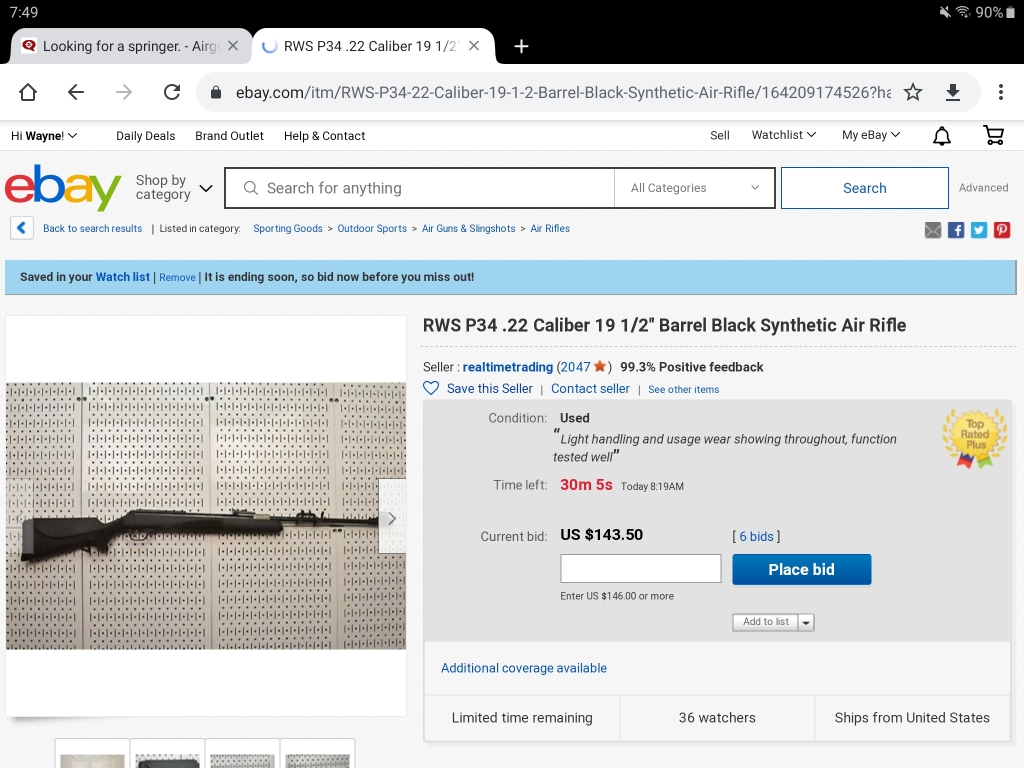Click Remove in the watch list banner
1024x768 pixels.
point(177,278)
